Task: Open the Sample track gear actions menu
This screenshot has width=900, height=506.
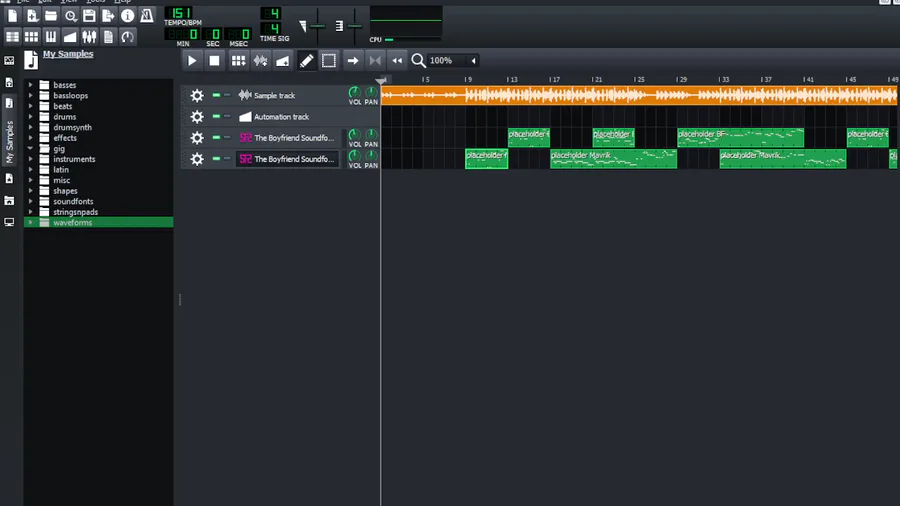Action: [197, 95]
